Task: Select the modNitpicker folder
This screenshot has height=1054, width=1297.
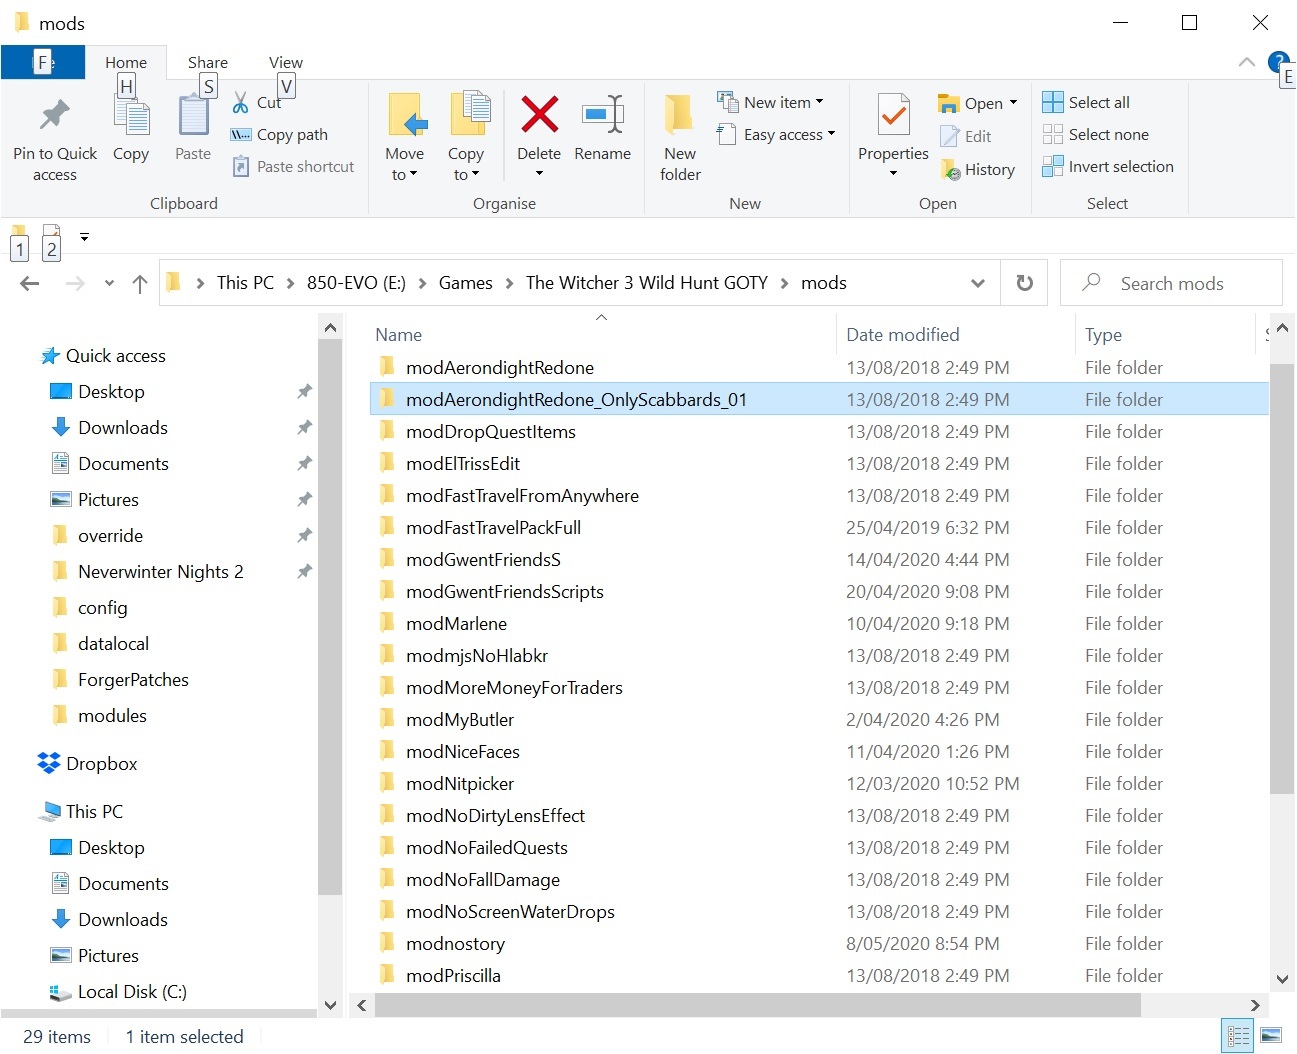Action: (x=460, y=784)
